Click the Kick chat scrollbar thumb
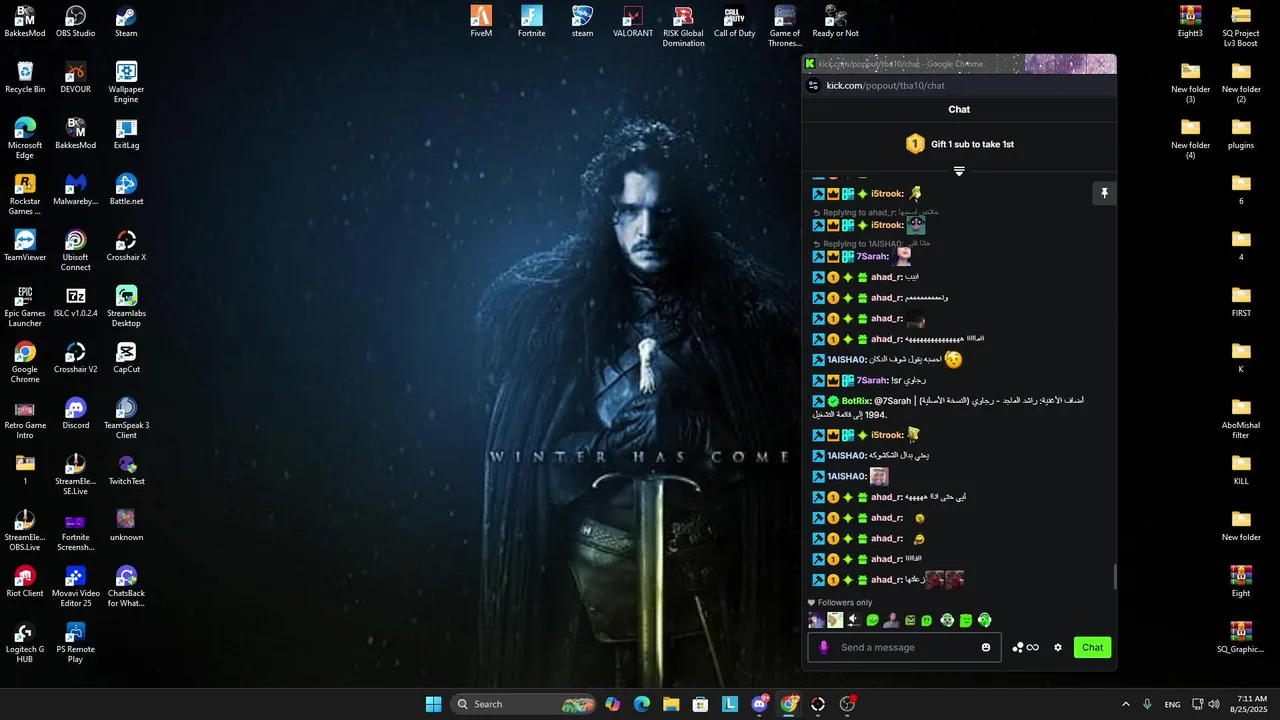The height and width of the screenshot is (720, 1280). [1115, 577]
